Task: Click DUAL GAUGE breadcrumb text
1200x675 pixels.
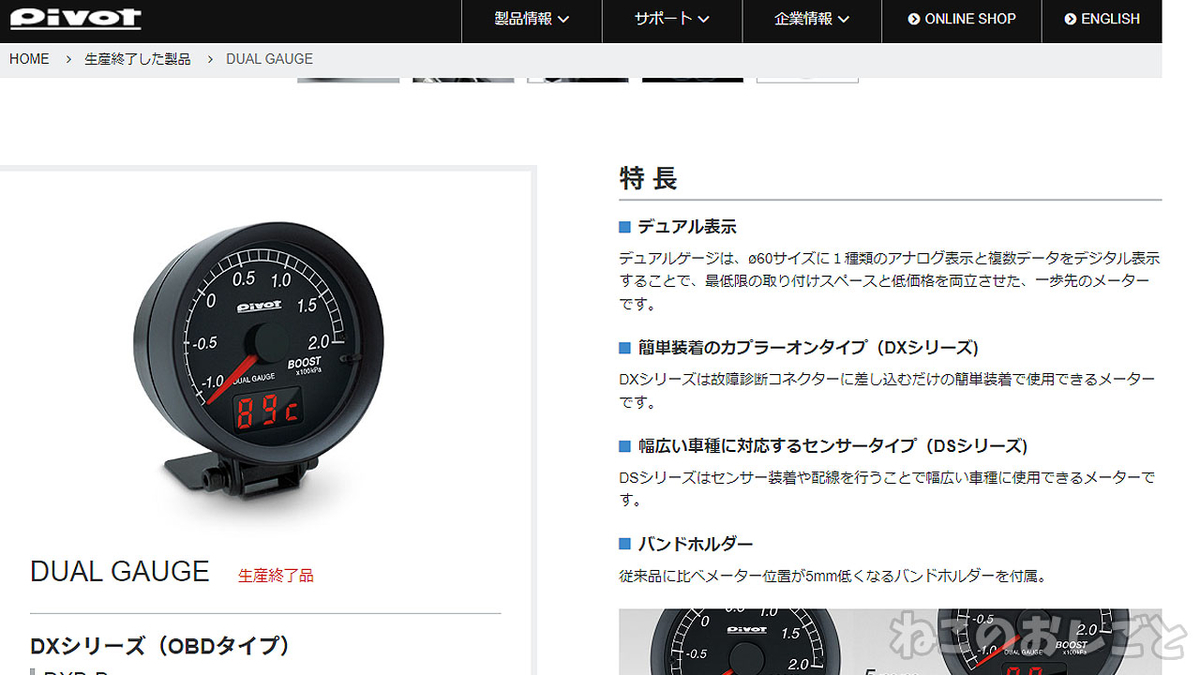Action: (x=269, y=59)
